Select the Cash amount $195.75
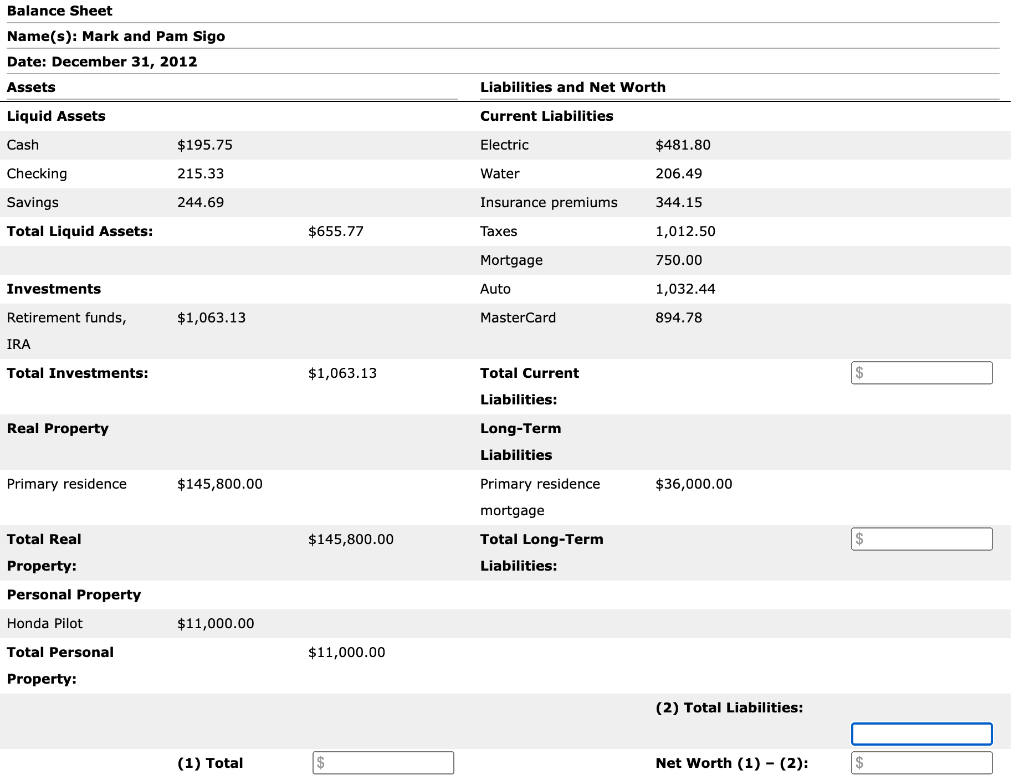The image size is (1024, 780). (x=204, y=144)
